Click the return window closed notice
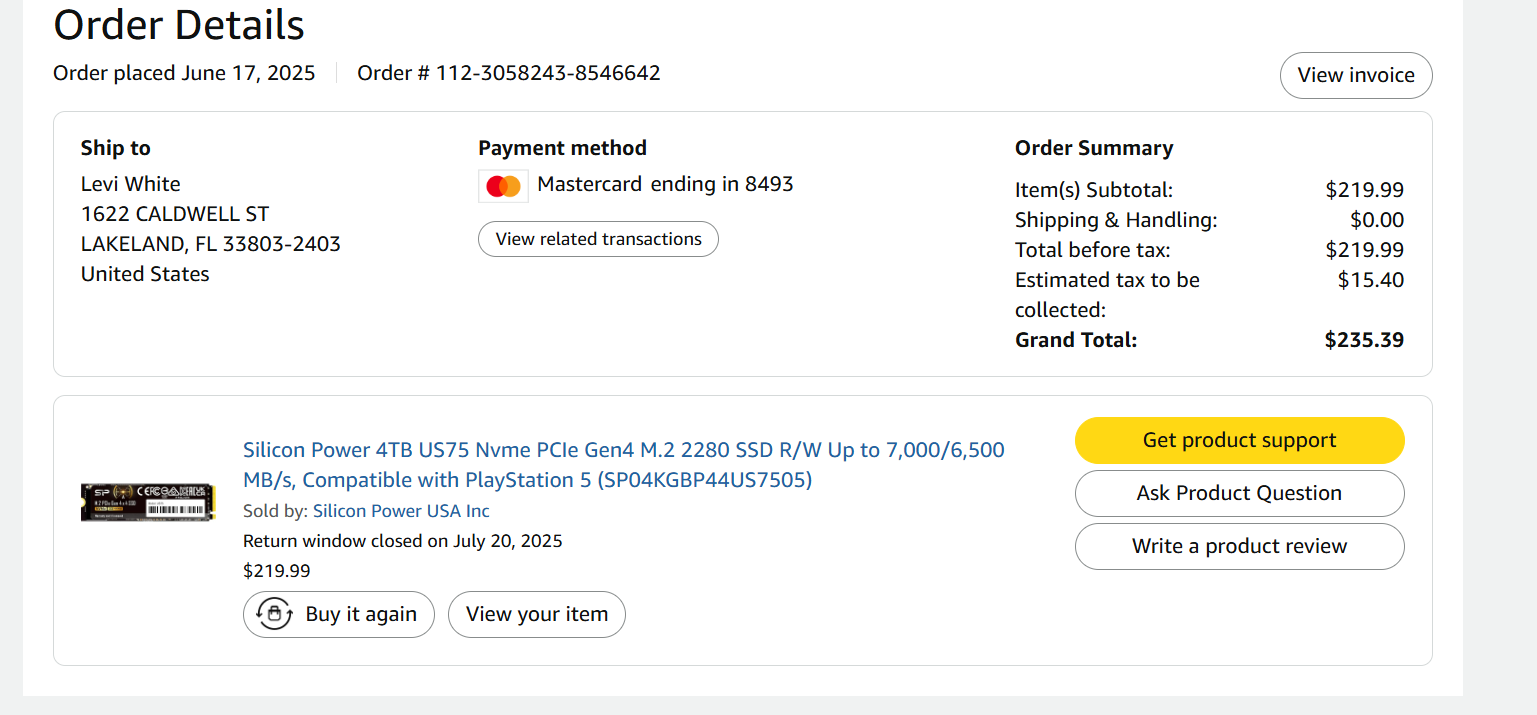The height and width of the screenshot is (715, 1537). pyautogui.click(x=402, y=541)
